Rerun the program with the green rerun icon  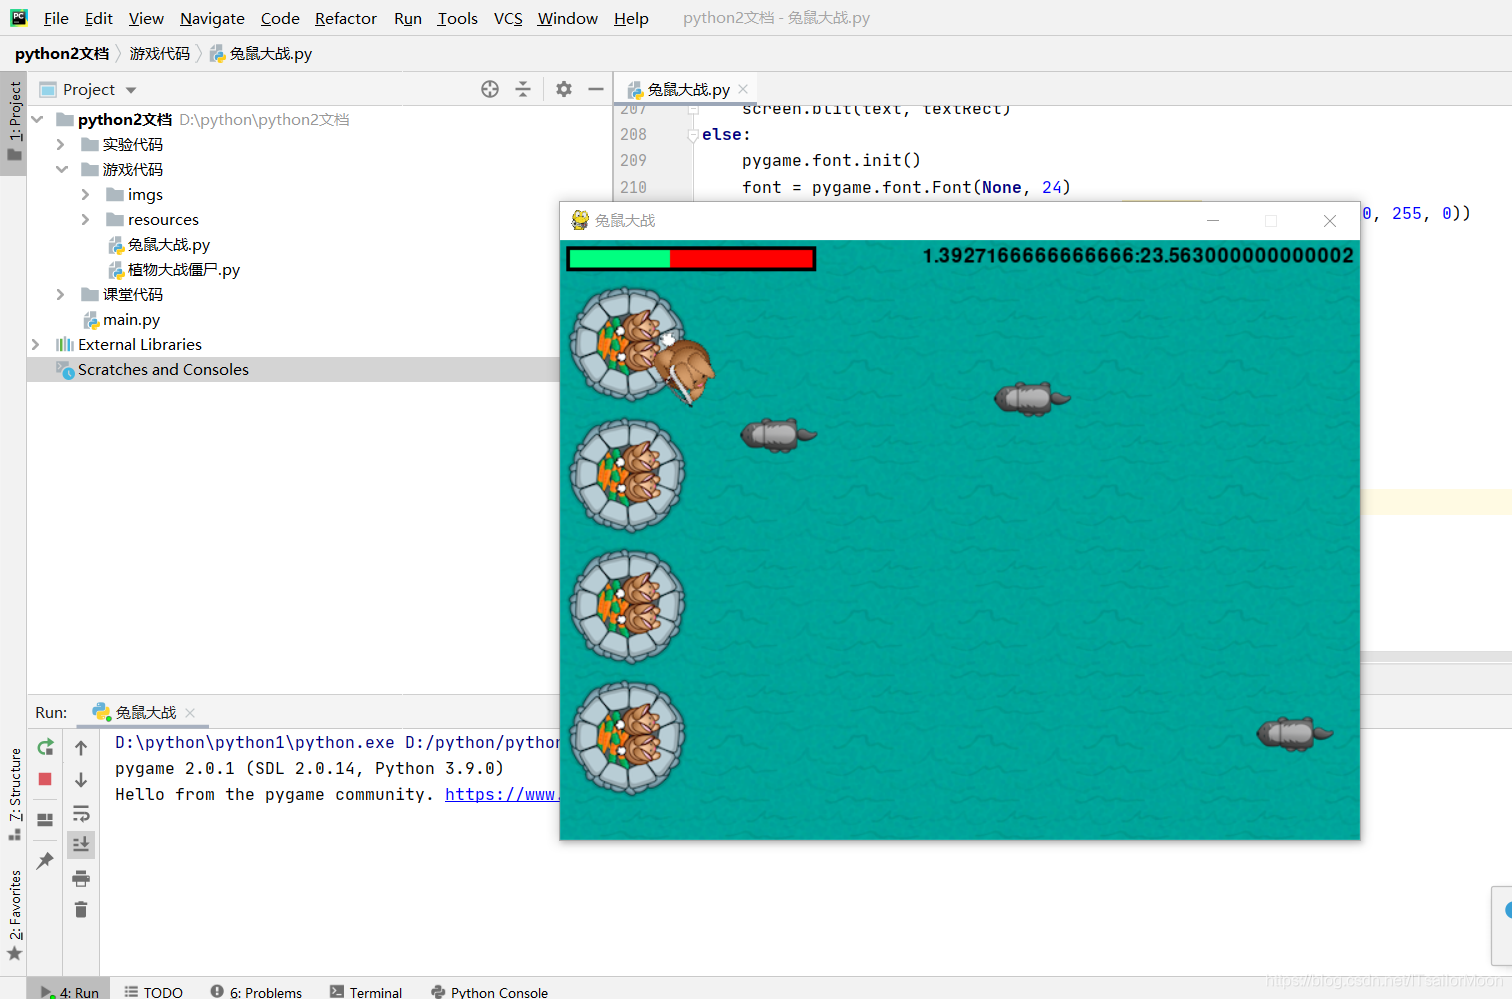coord(45,748)
